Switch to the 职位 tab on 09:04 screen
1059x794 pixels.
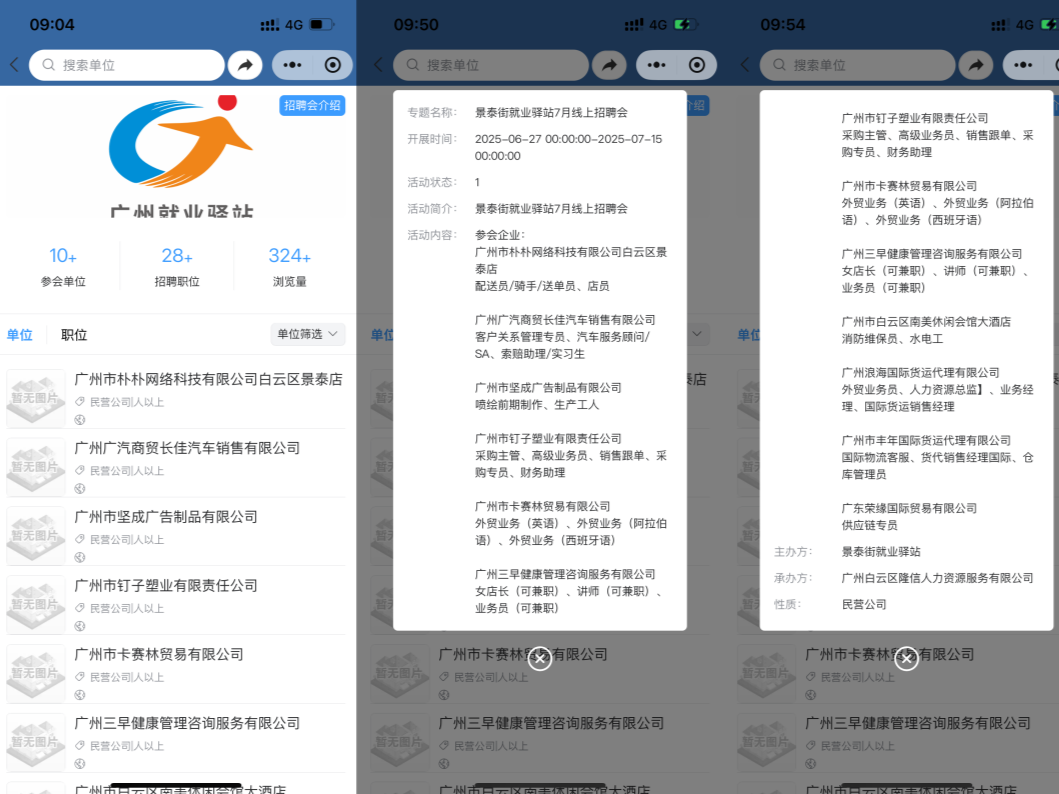click(x=74, y=335)
